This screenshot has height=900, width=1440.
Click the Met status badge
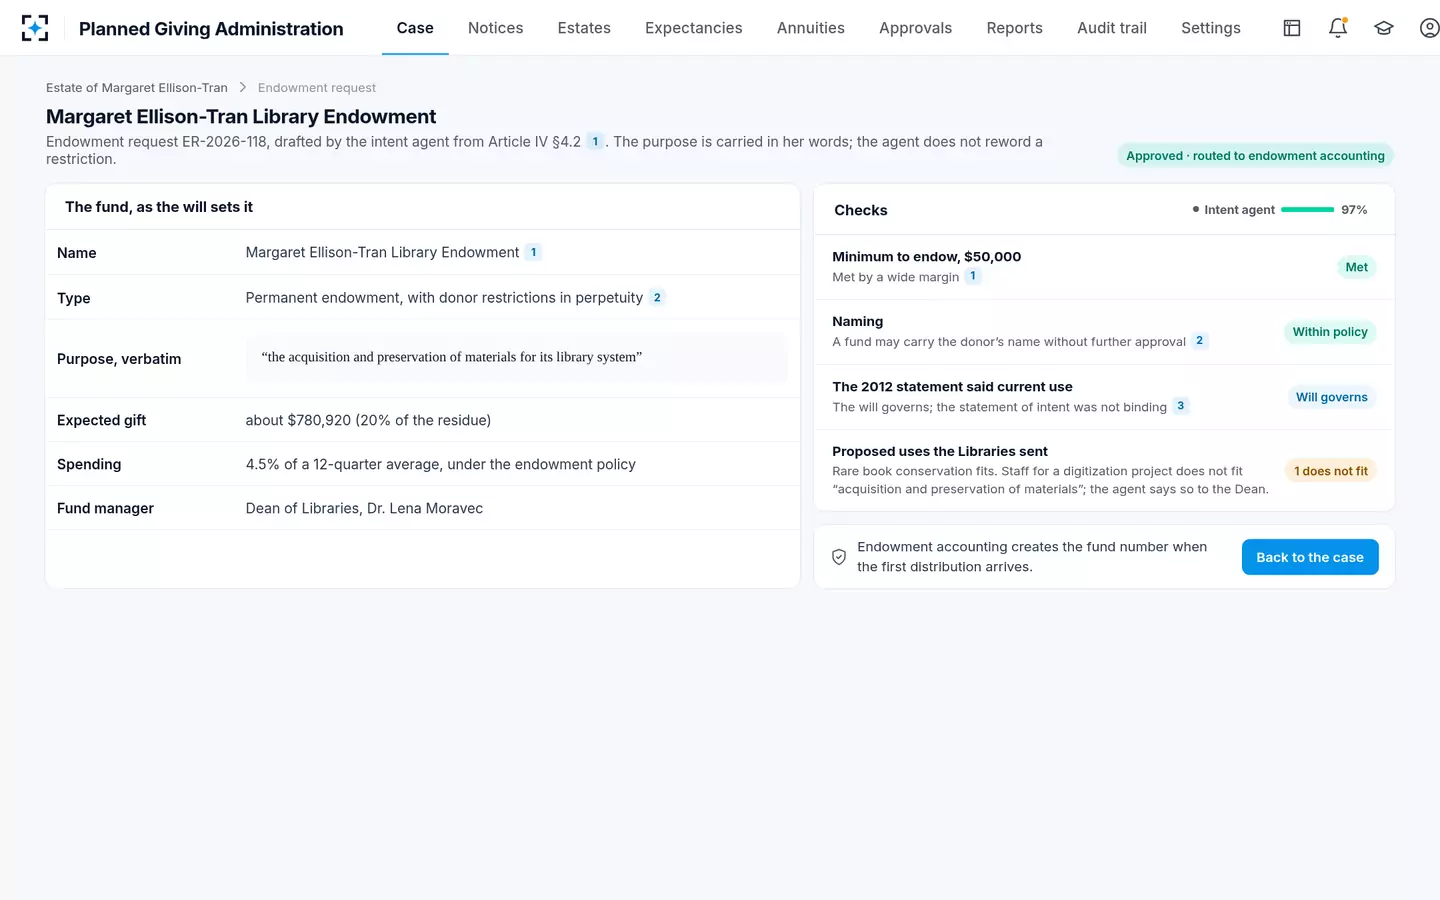coord(1356,267)
